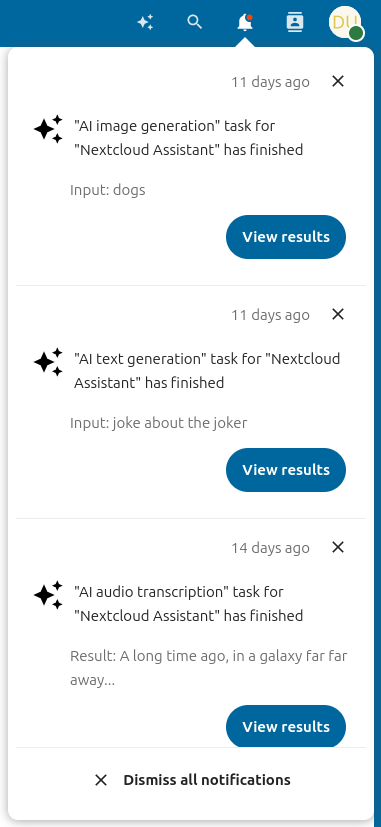Open the DU user avatar menu
381x827 pixels.
(x=345, y=23)
